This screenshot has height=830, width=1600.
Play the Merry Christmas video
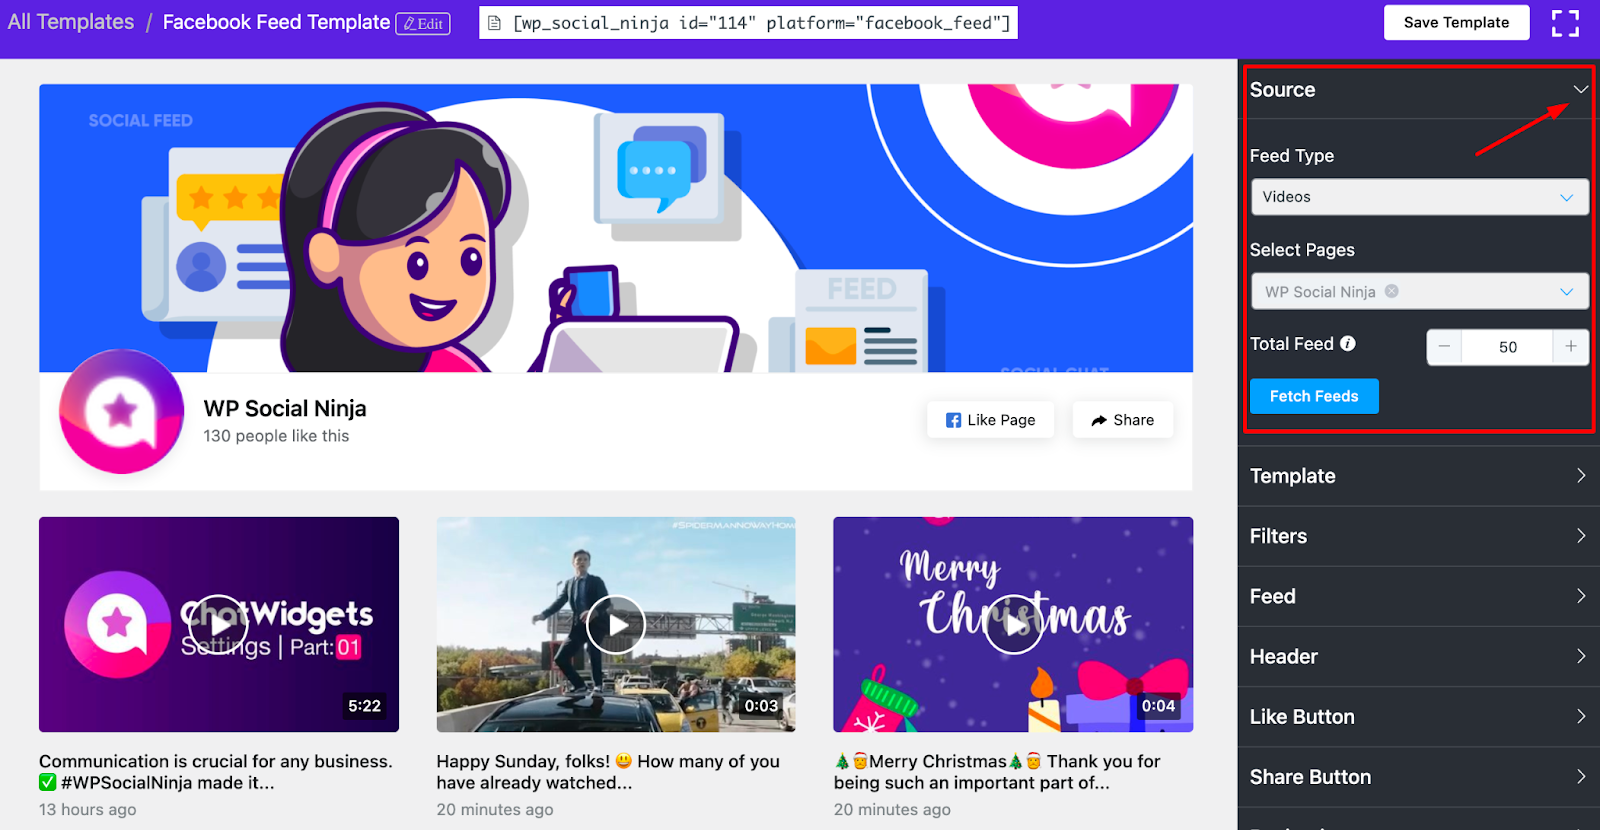click(1013, 624)
